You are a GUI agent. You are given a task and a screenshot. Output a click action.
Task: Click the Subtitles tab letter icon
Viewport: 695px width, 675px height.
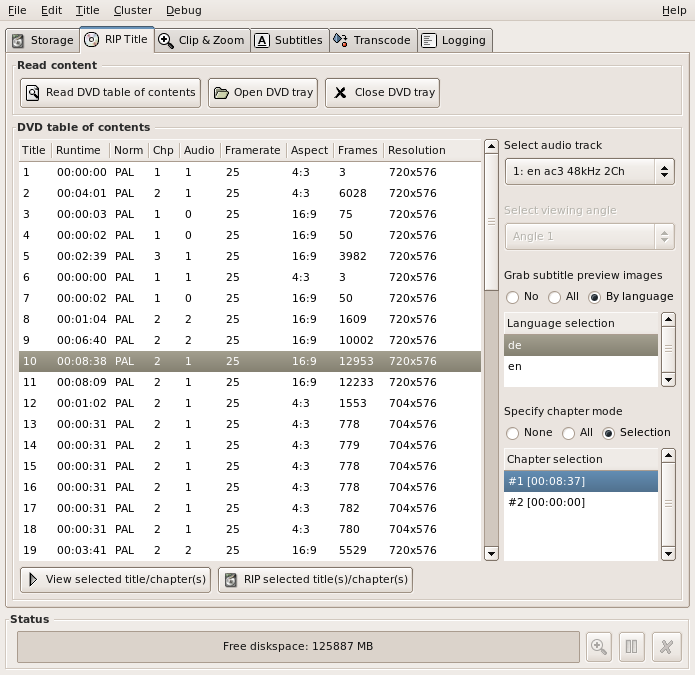(x=262, y=41)
